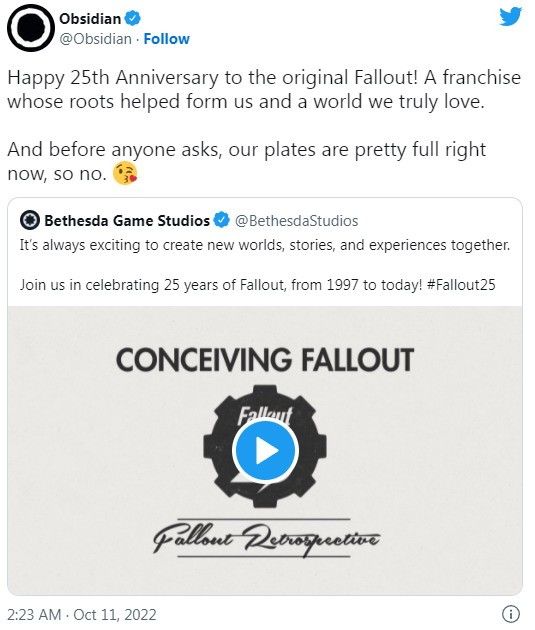Open the quoted Bethesda tweet text

tap(265, 264)
